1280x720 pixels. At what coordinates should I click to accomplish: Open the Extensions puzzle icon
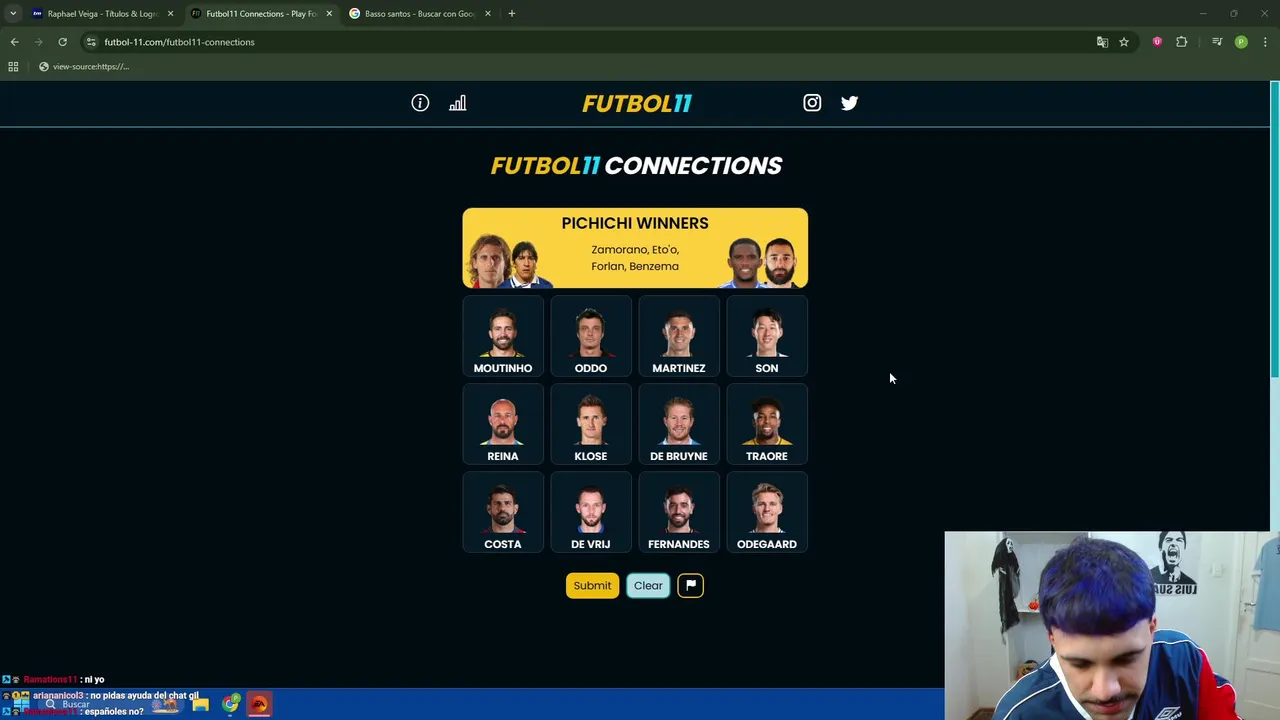(x=1181, y=42)
